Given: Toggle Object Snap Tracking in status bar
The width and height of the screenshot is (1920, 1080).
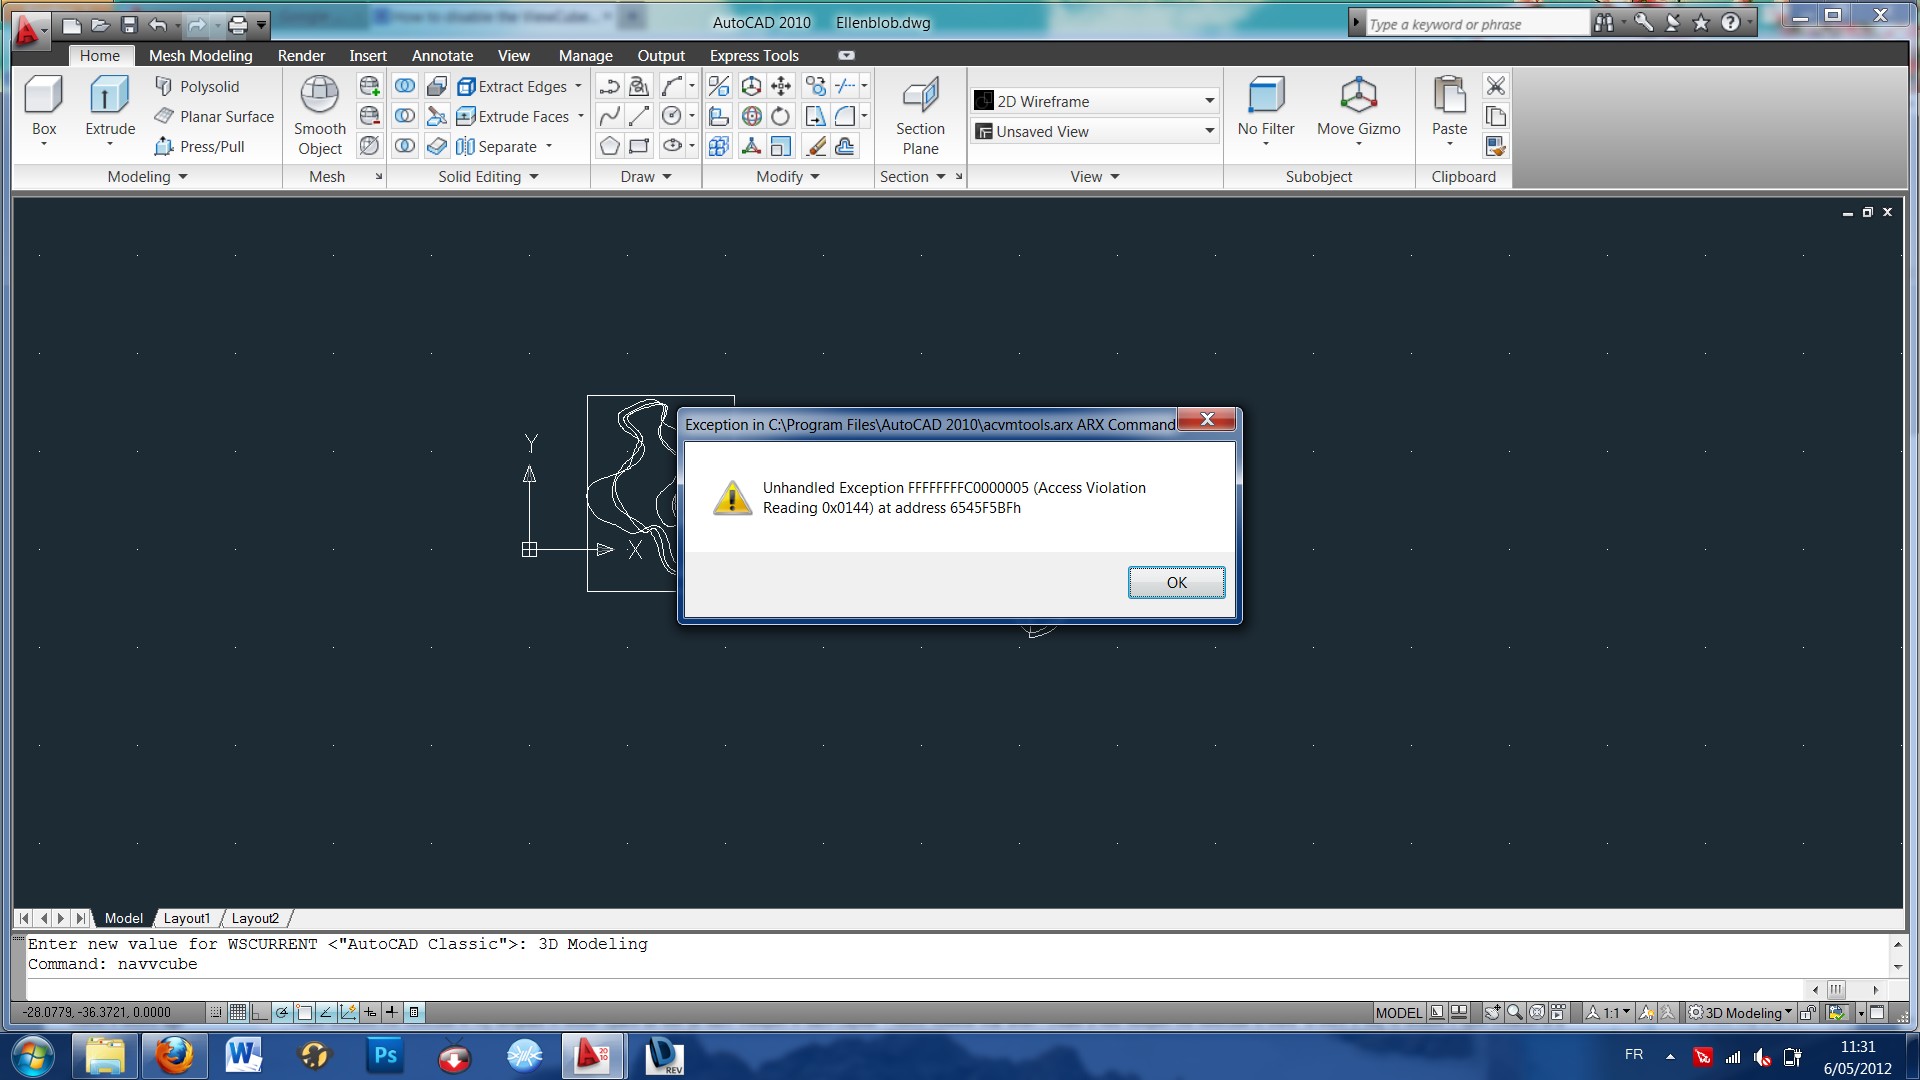Looking at the screenshot, I should coord(326,1012).
